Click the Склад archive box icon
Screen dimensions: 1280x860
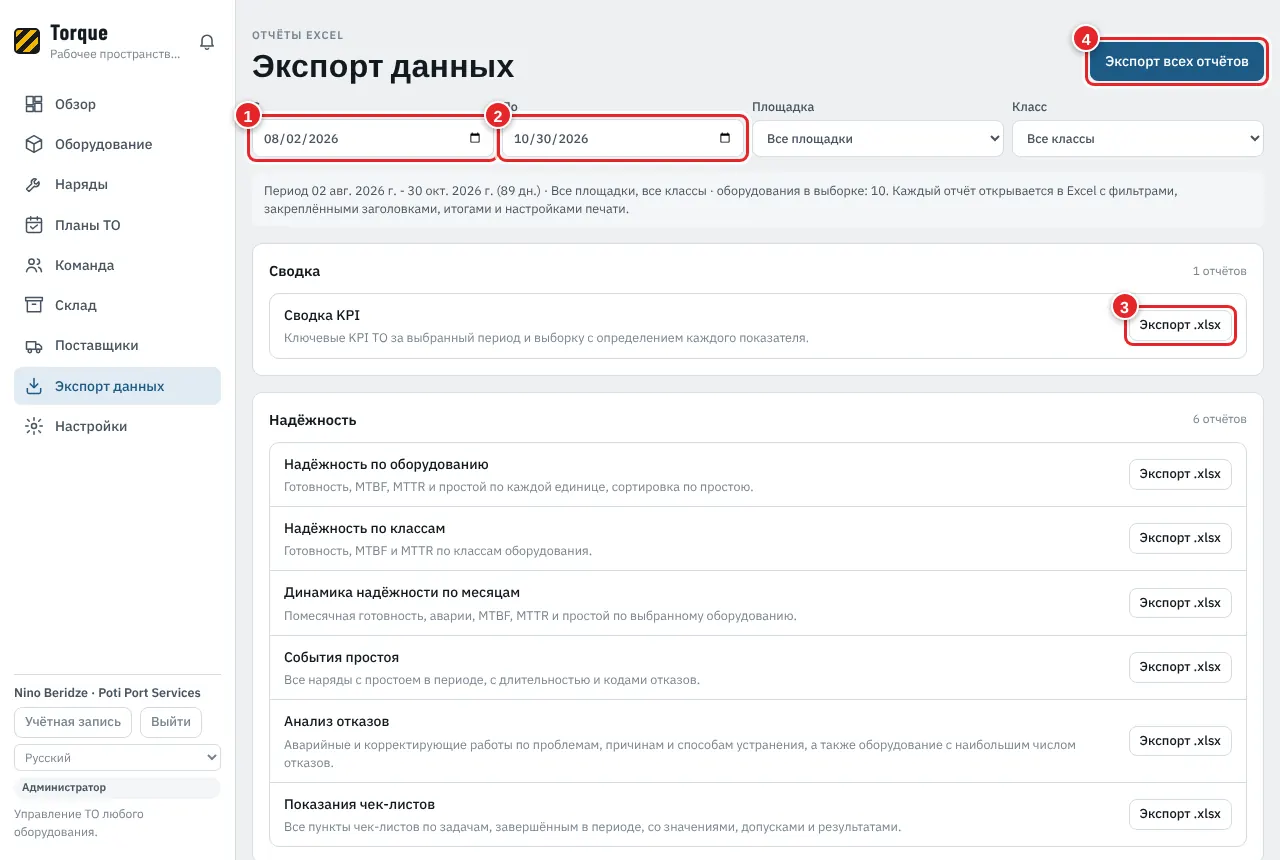click(x=34, y=305)
